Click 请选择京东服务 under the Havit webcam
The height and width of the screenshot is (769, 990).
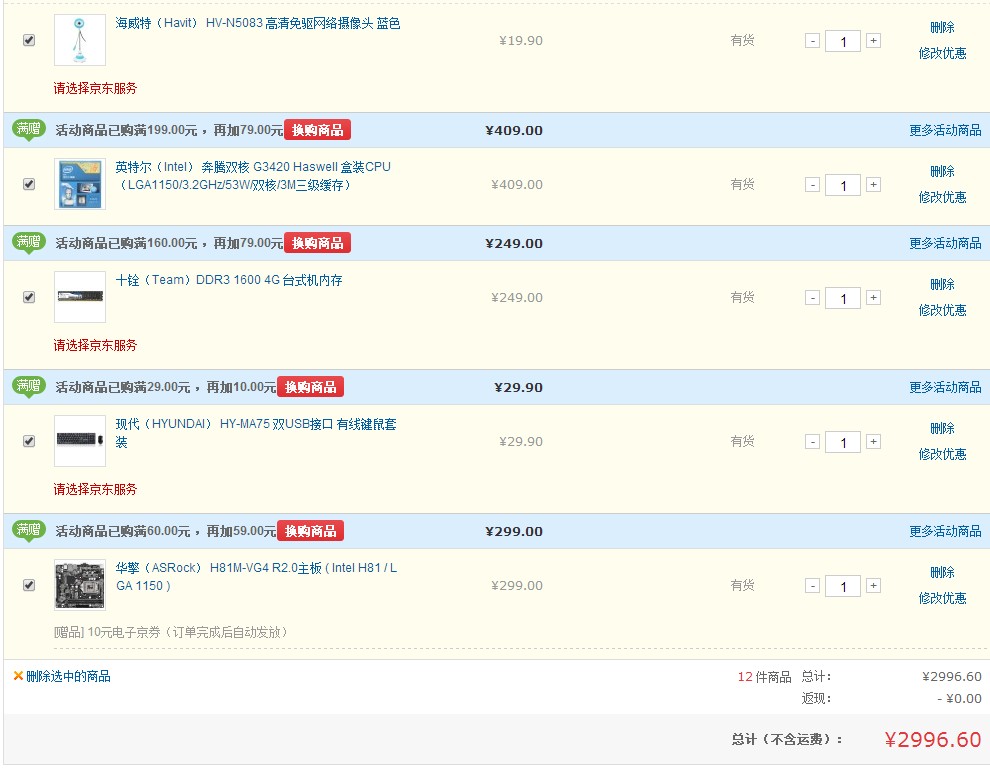coord(95,88)
